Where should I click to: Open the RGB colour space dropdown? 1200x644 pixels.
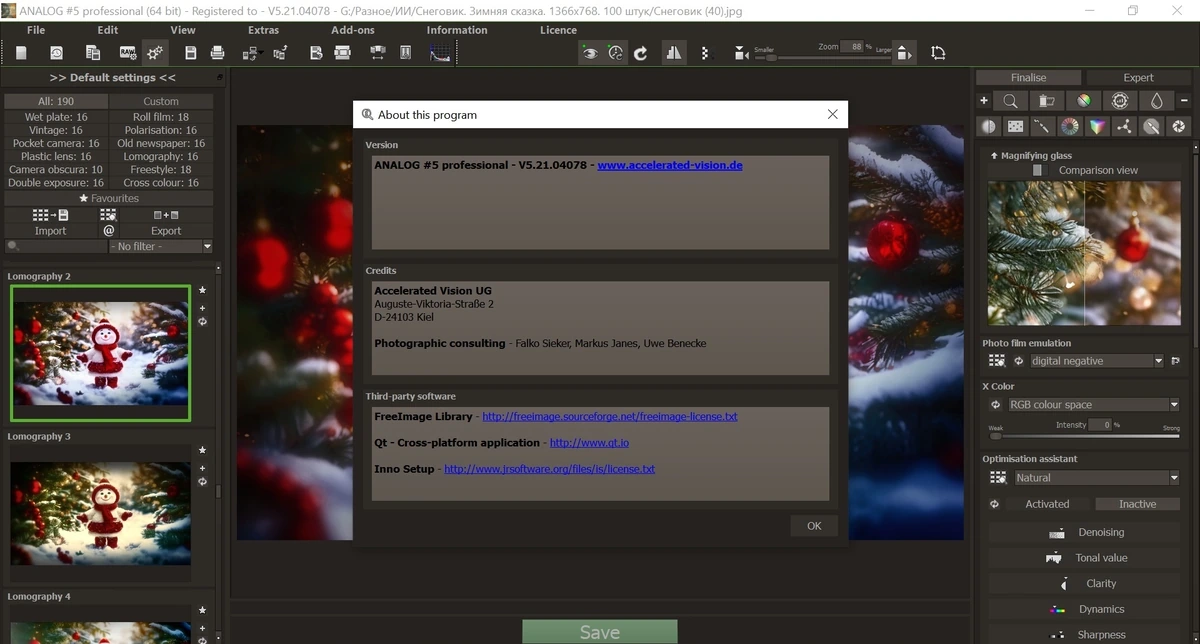coord(1093,405)
